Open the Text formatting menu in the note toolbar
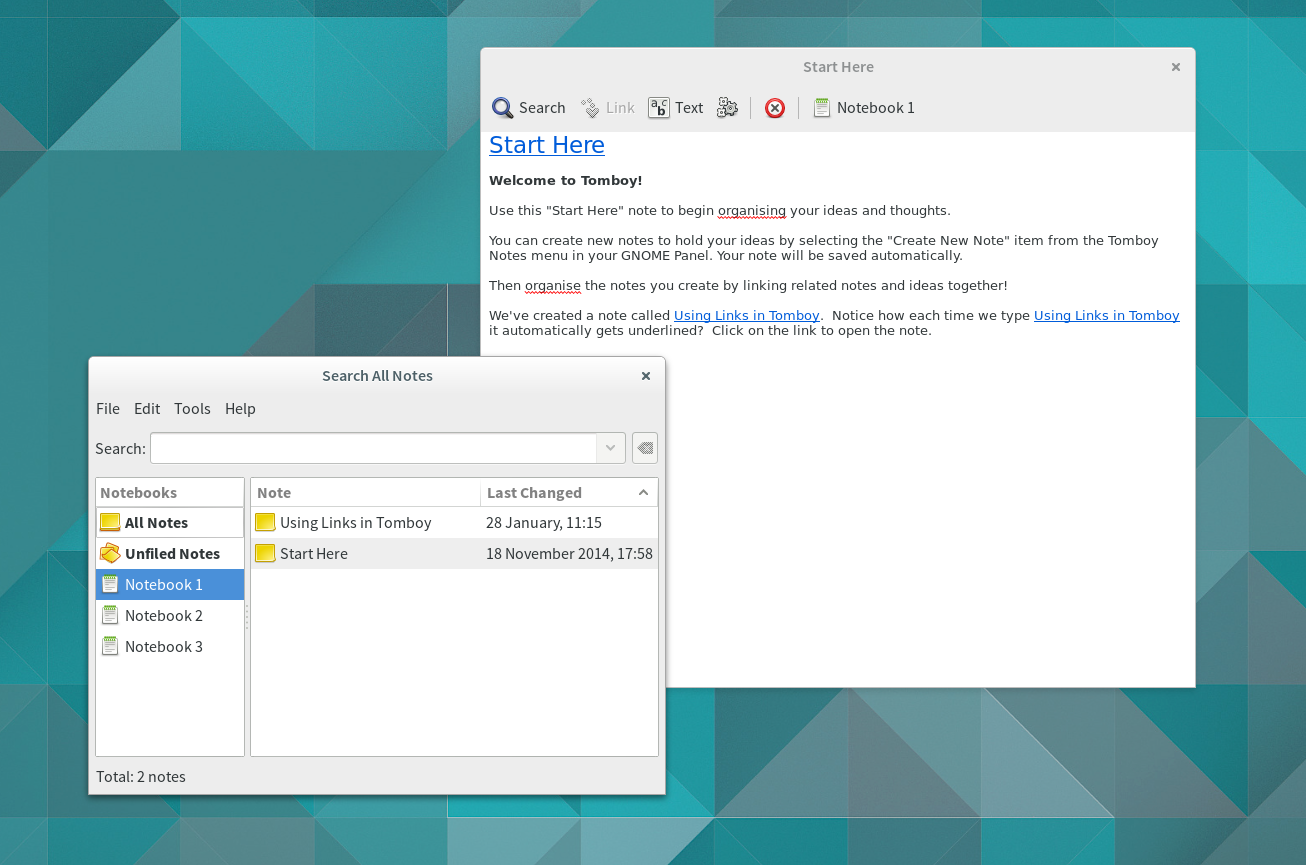1306x865 pixels. 676,108
